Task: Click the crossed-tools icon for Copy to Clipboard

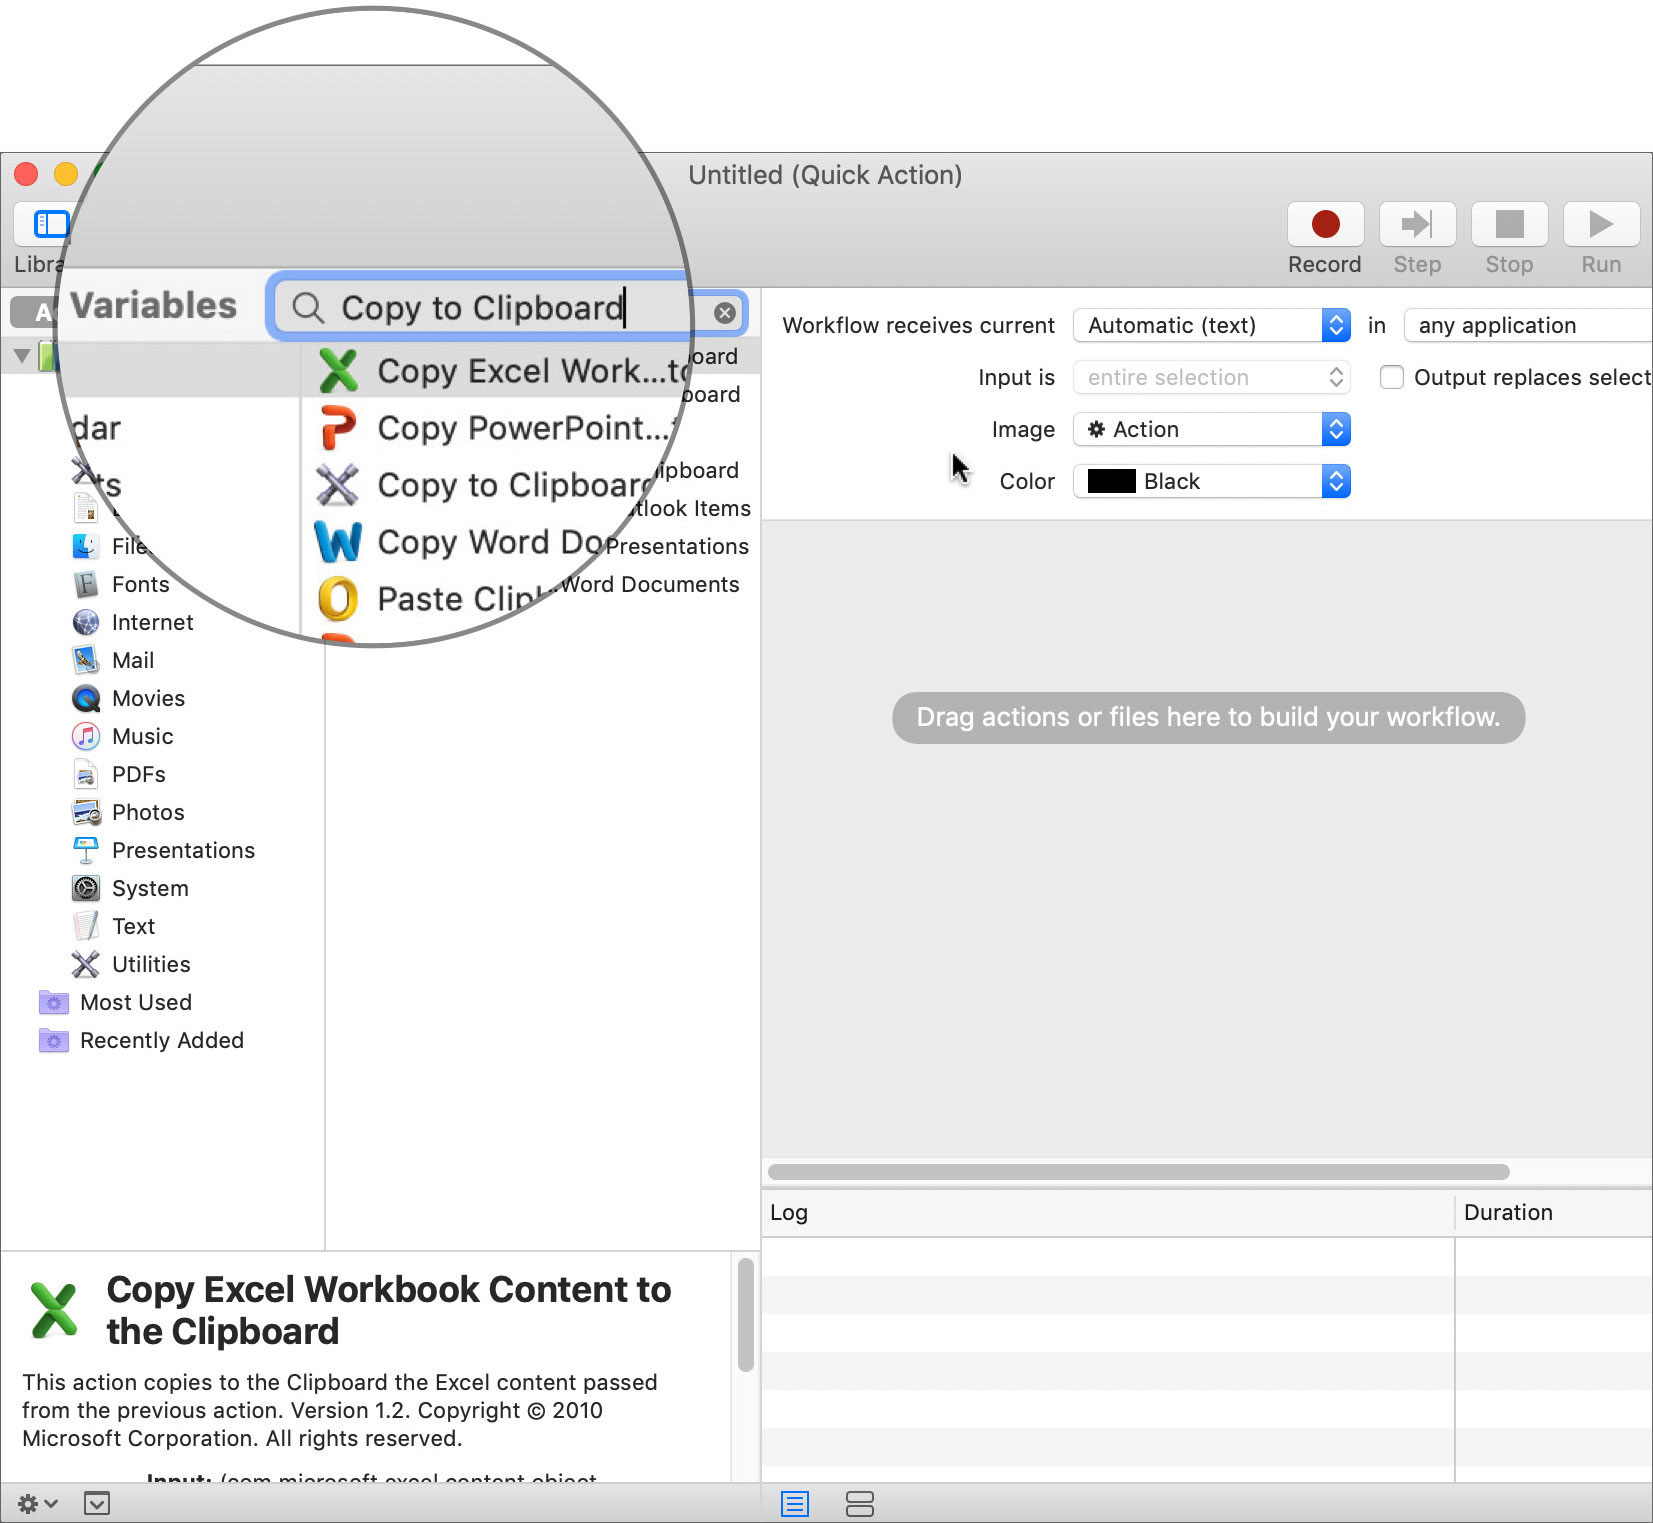Action: 338,484
